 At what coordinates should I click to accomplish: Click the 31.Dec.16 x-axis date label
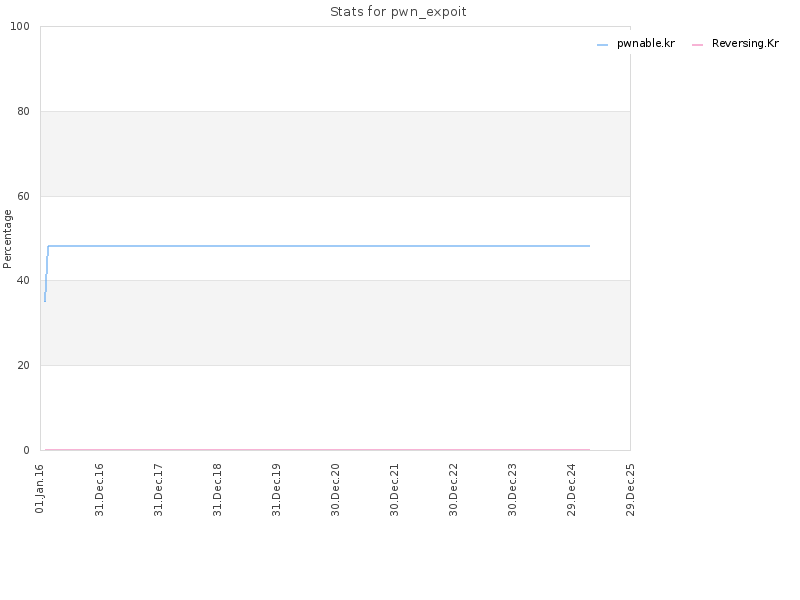coord(99,490)
